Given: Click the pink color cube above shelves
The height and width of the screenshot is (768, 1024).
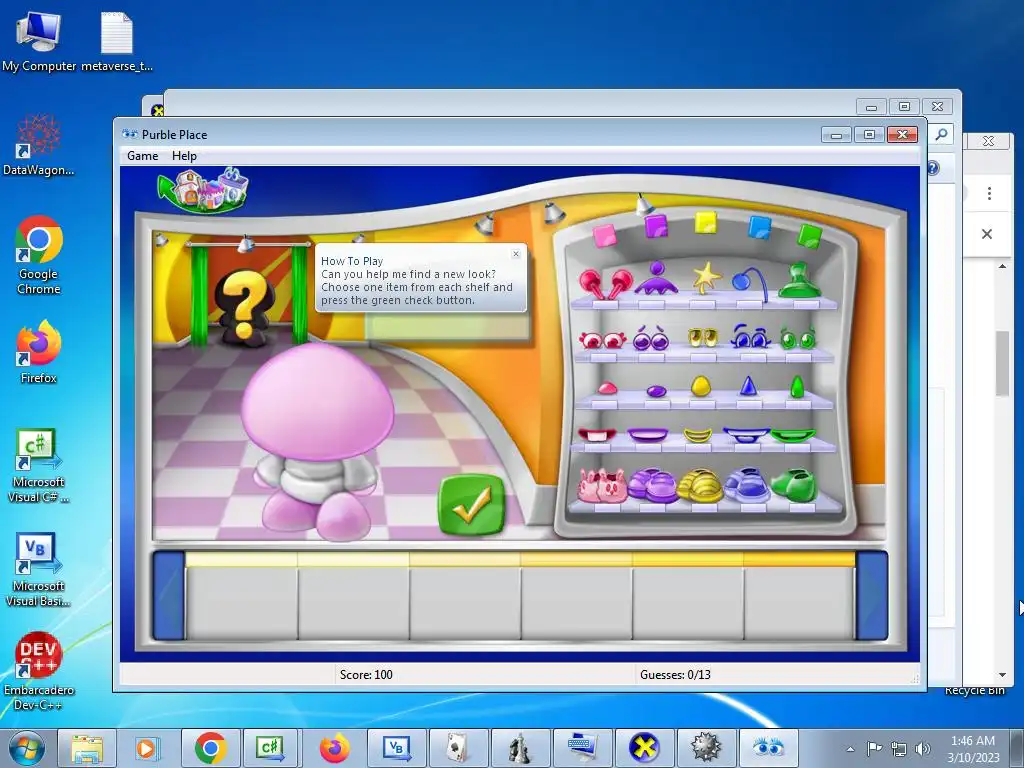Looking at the screenshot, I should 604,235.
